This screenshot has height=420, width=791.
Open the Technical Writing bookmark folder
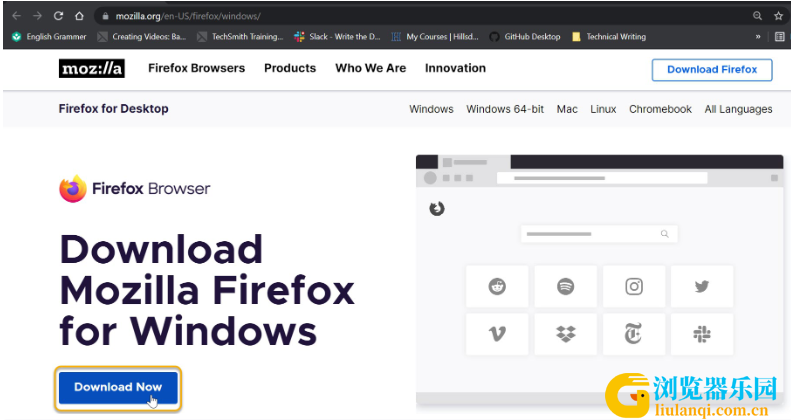click(x=608, y=36)
